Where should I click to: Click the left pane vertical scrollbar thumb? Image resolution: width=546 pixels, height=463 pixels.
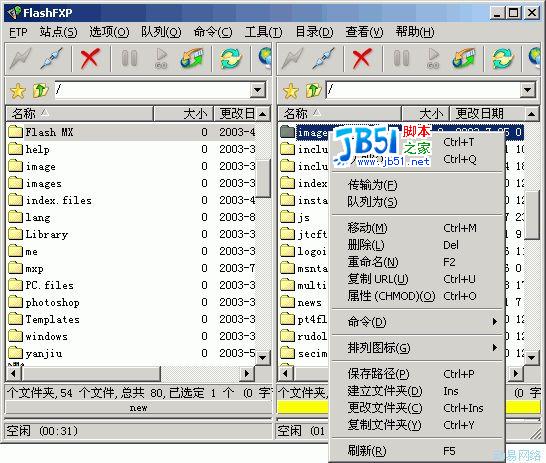[x=263, y=178]
